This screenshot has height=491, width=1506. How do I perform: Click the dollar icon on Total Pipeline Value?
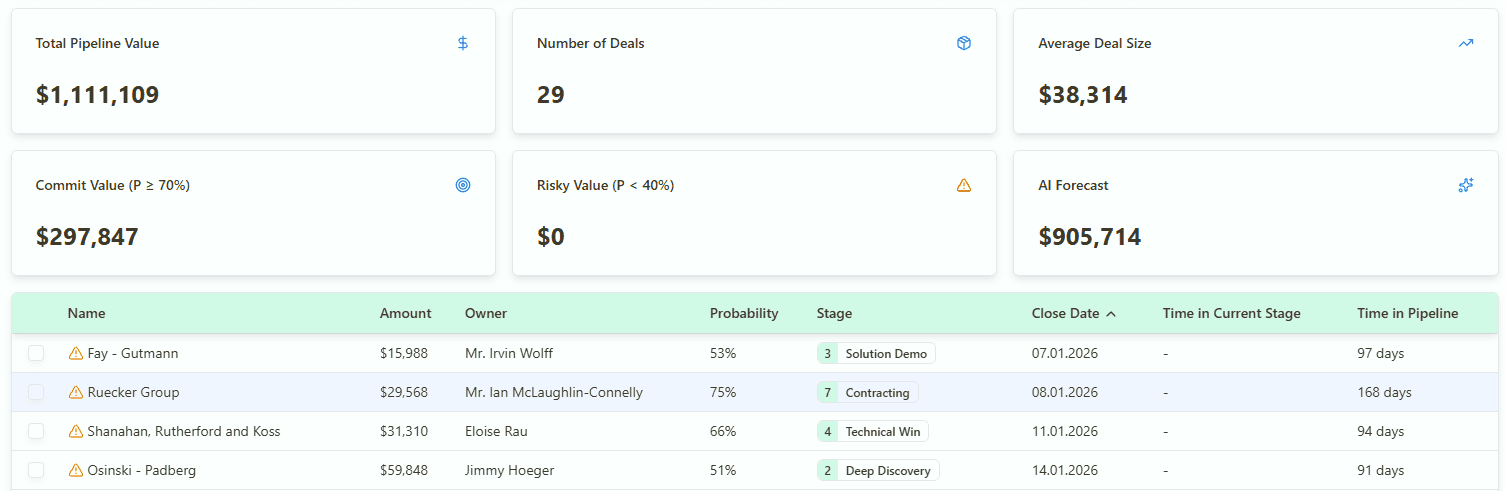point(463,43)
